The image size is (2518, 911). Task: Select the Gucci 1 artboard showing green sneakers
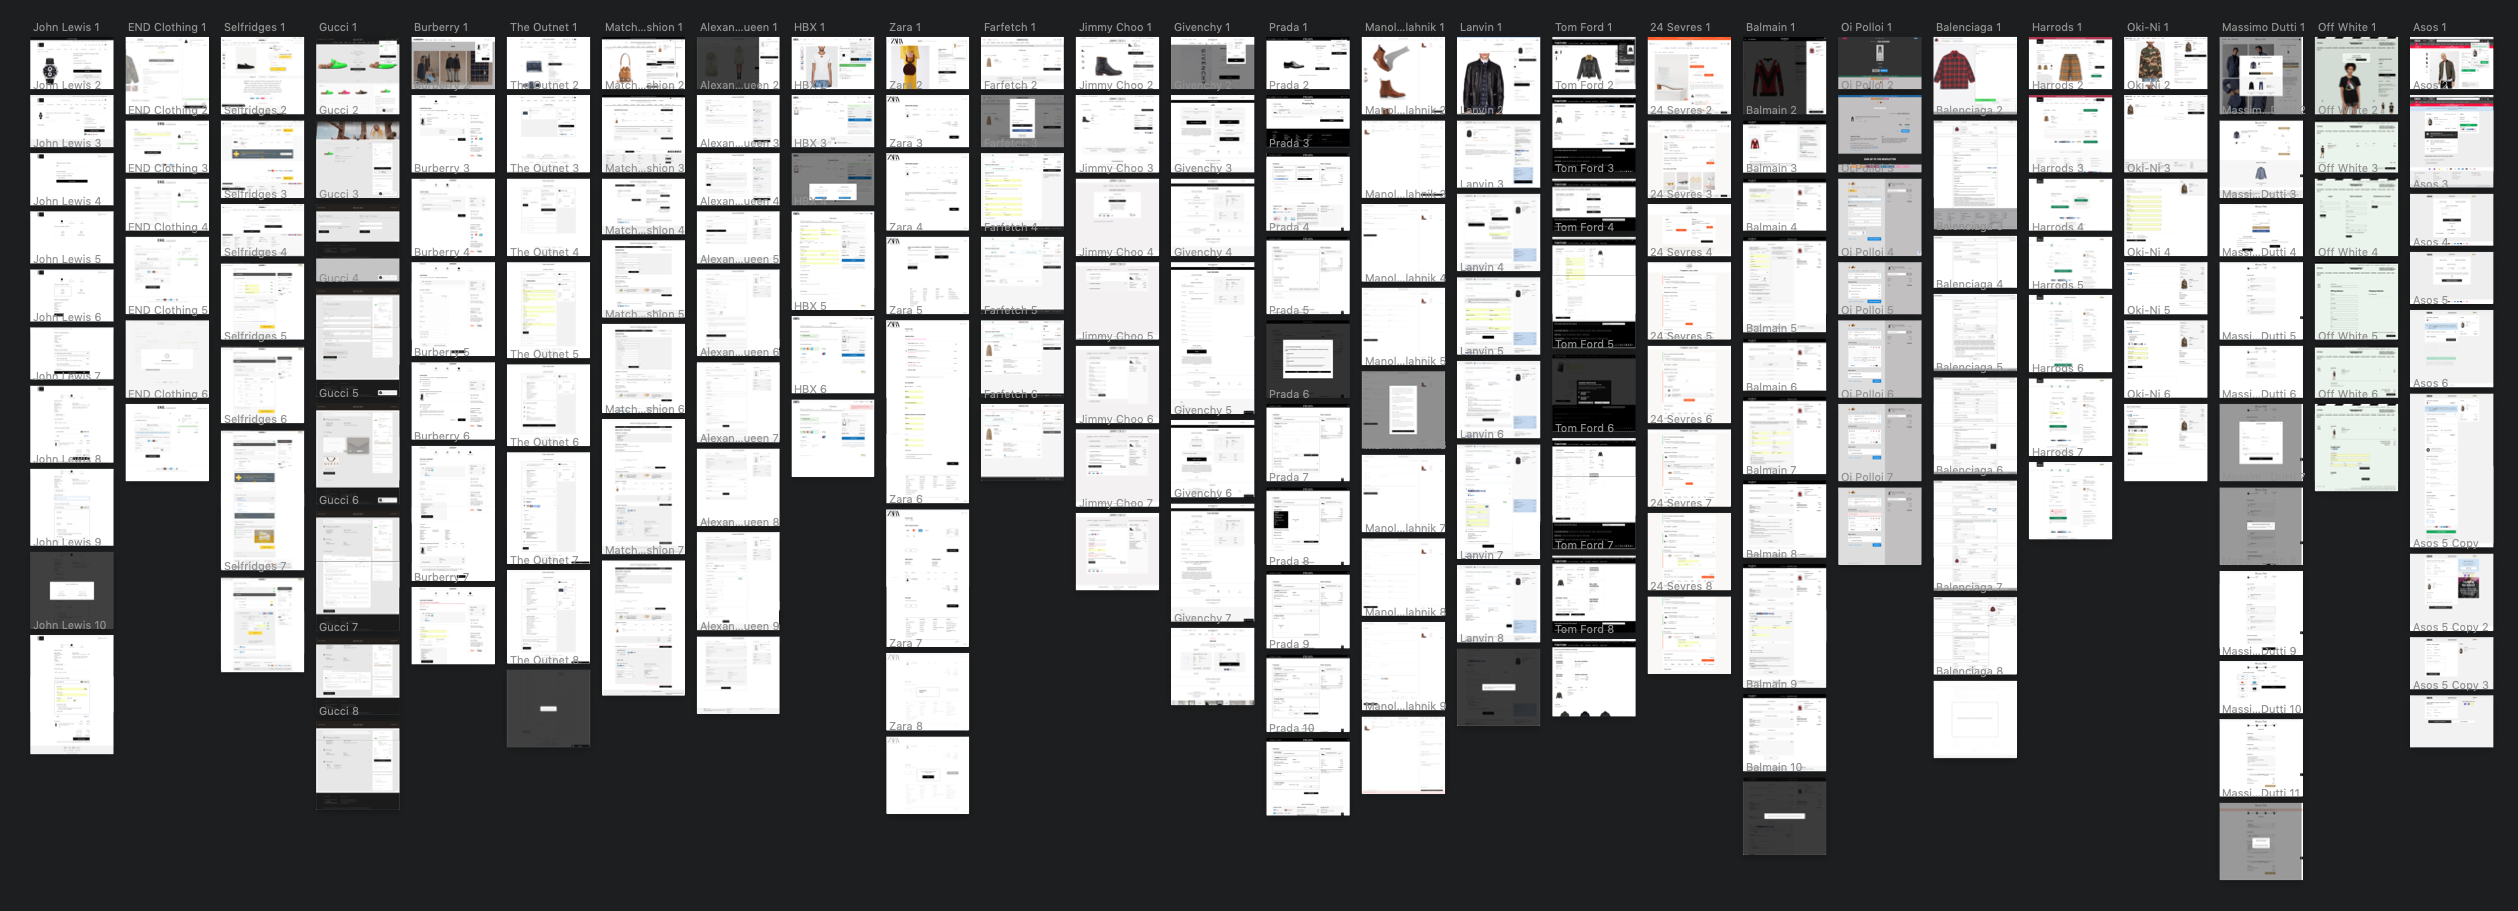coord(357,76)
